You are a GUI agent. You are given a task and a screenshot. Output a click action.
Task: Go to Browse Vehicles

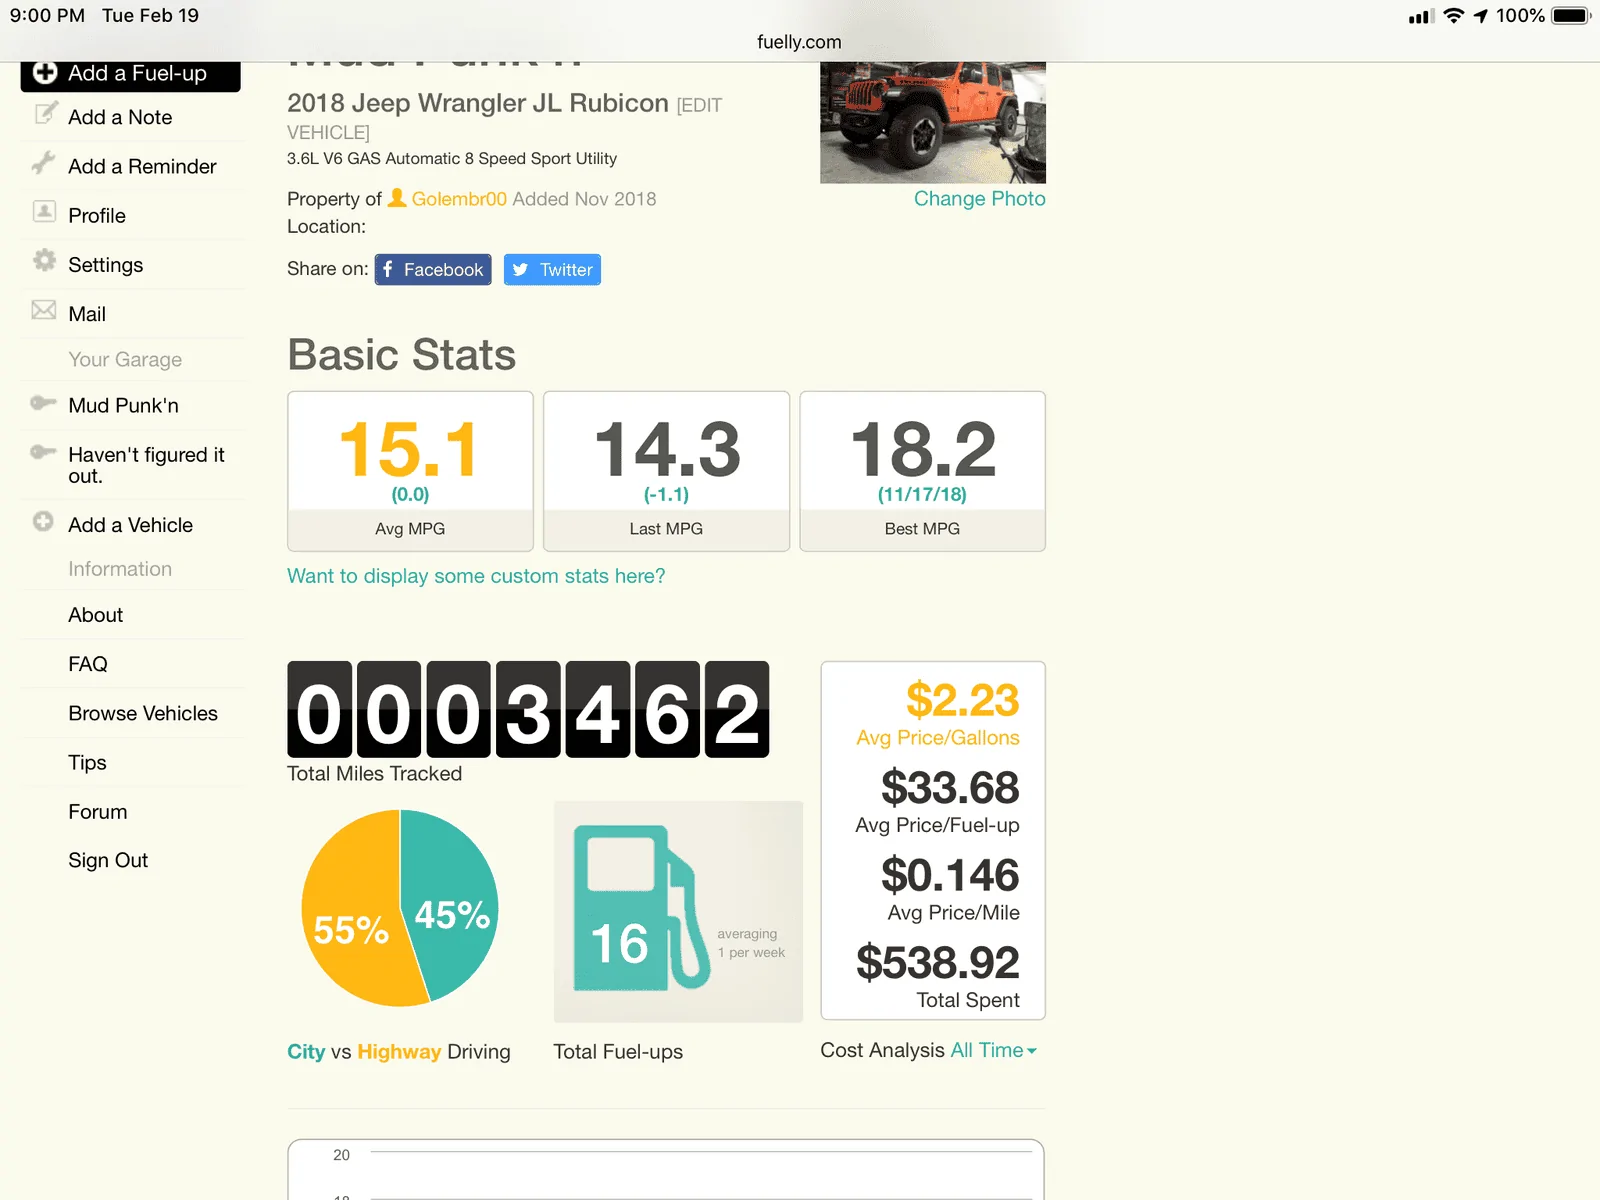[143, 713]
